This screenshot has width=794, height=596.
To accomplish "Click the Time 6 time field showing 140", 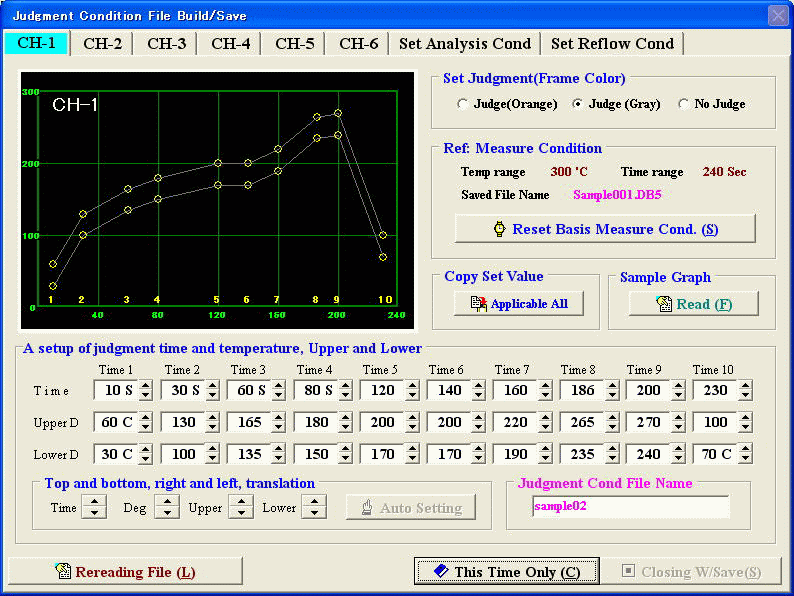I will pyautogui.click(x=450, y=390).
